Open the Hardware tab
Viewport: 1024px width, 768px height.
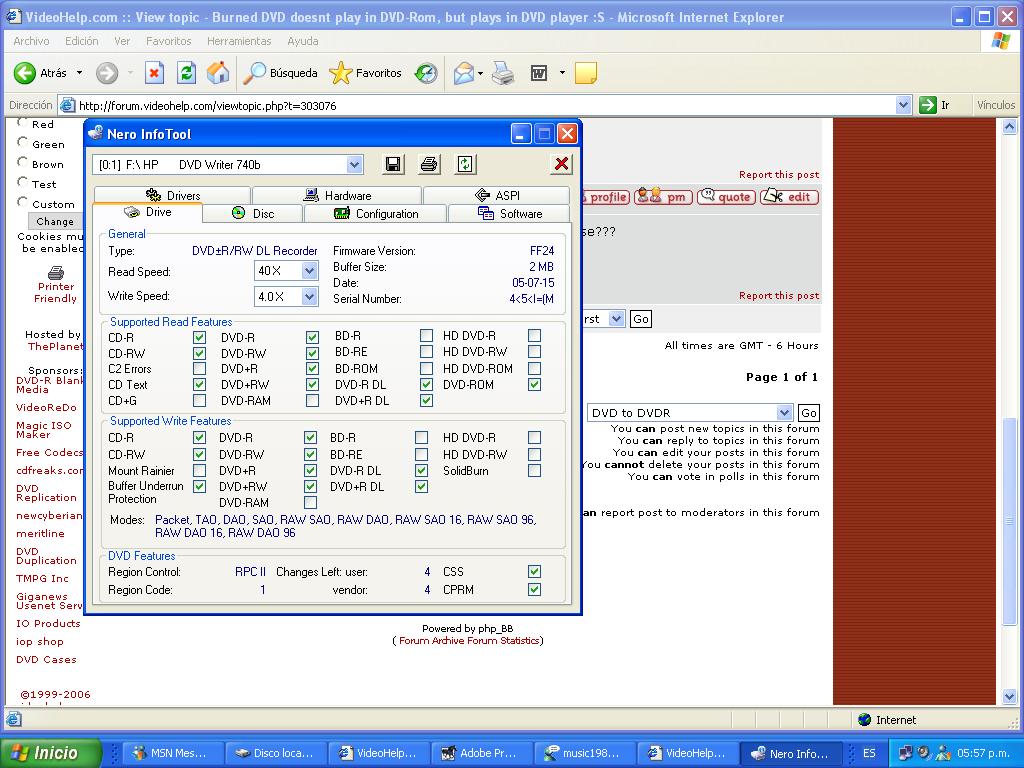click(x=337, y=195)
